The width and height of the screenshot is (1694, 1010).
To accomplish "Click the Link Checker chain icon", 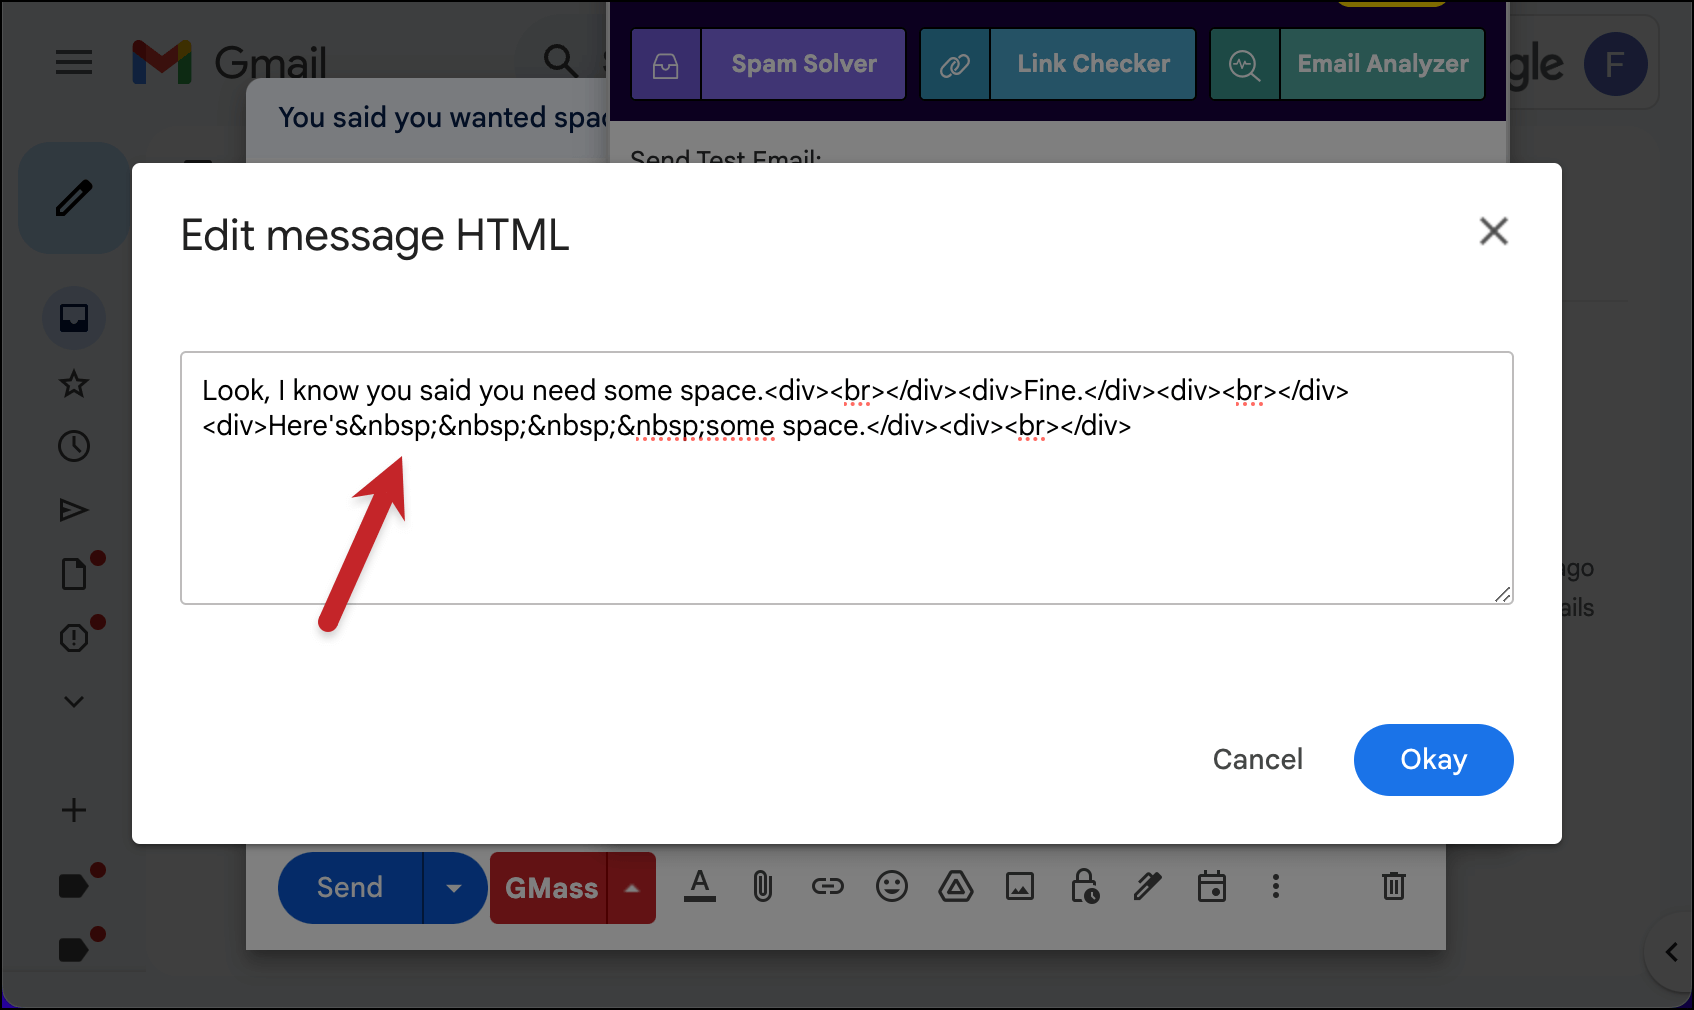I will pyautogui.click(x=955, y=64).
